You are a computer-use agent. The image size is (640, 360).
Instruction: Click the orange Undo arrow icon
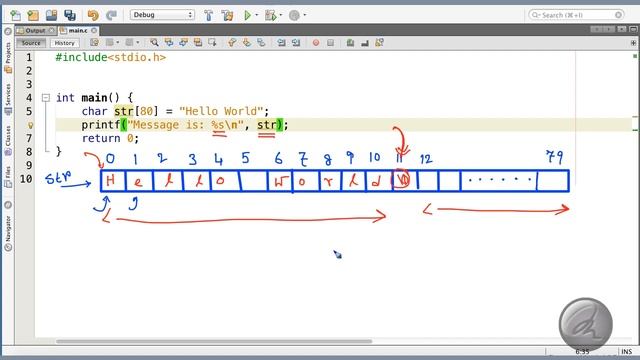pyautogui.click(x=93, y=16)
